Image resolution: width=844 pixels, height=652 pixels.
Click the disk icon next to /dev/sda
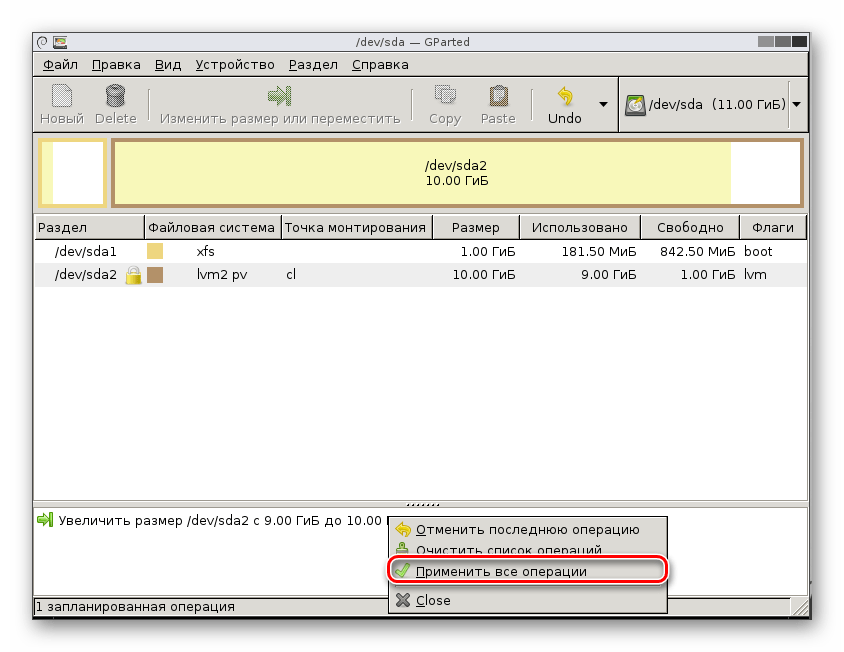click(x=634, y=104)
